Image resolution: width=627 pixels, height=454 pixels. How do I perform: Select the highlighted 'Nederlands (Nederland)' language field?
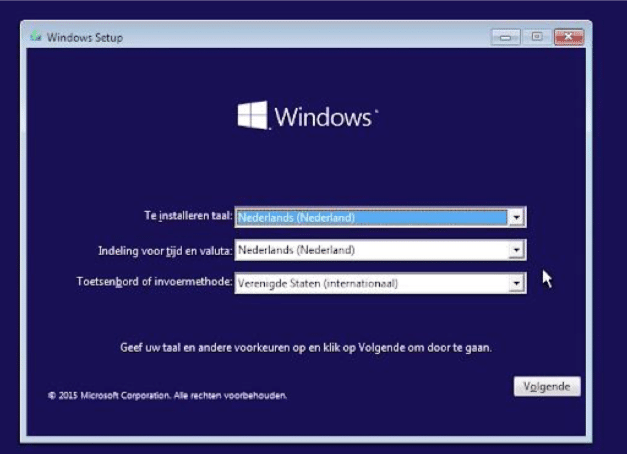(380, 217)
